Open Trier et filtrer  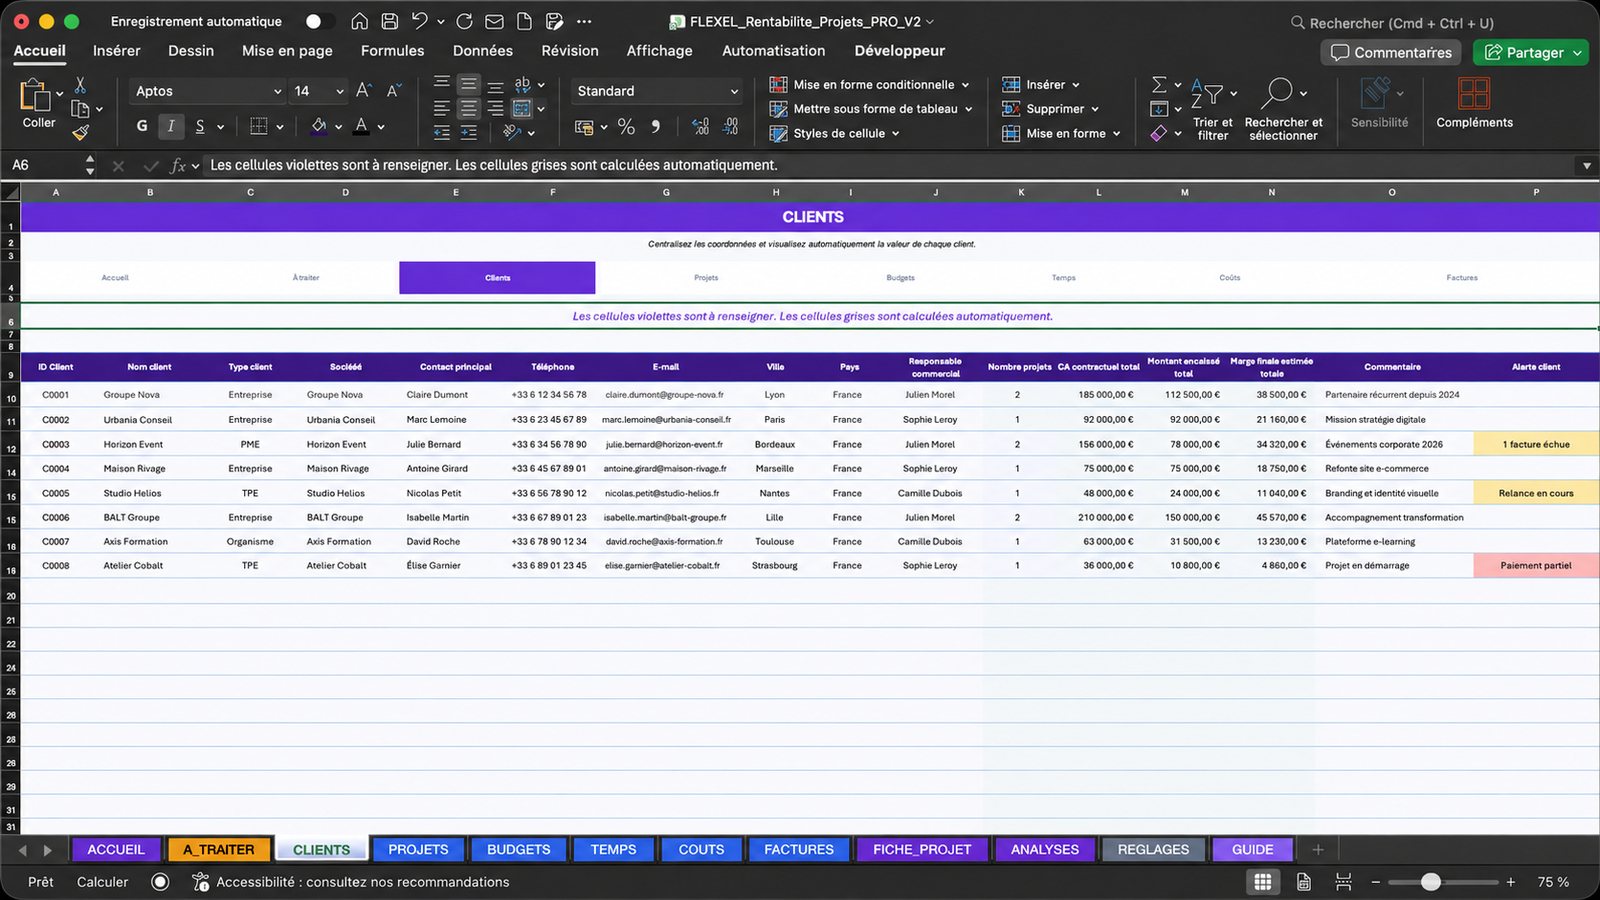click(x=1212, y=109)
